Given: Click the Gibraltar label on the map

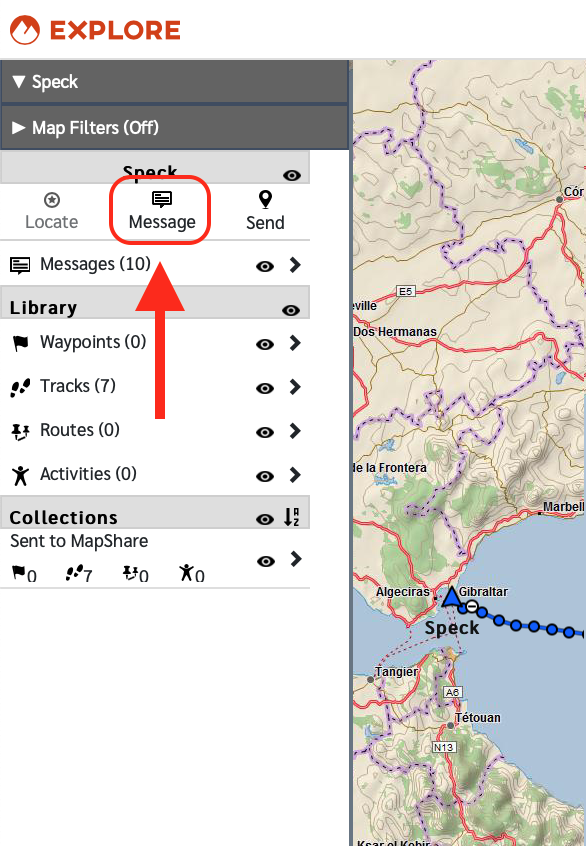Looking at the screenshot, I should 483,592.
